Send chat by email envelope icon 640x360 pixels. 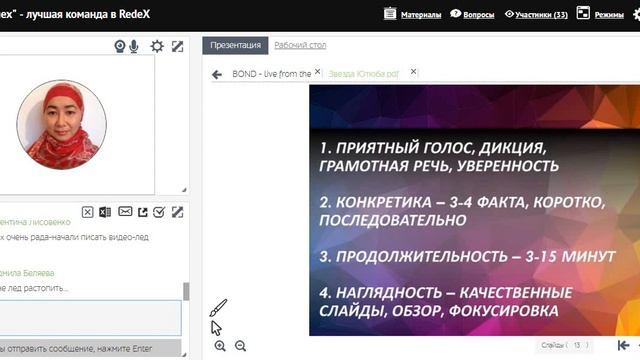(125, 211)
